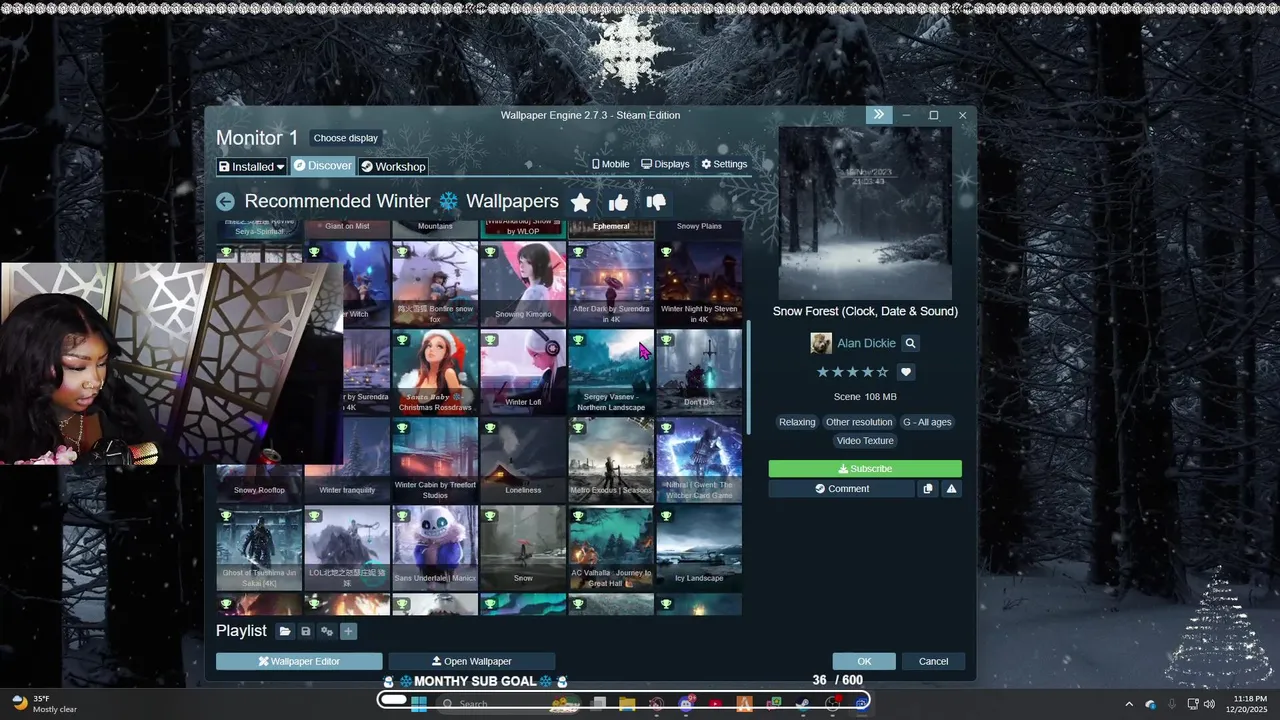Viewport: 1280px width, 720px height.
Task: Select Winter Night by Steven in 4K
Action: tap(699, 284)
